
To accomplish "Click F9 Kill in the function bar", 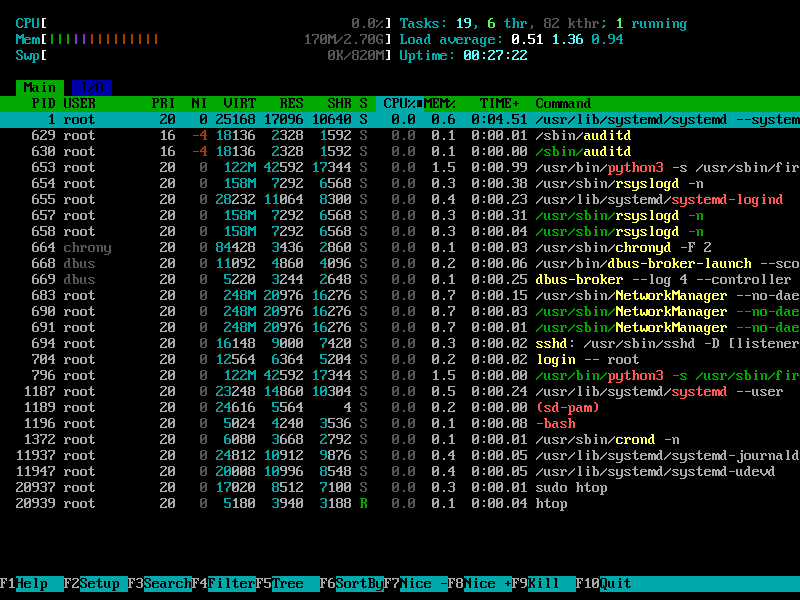I will point(543,584).
